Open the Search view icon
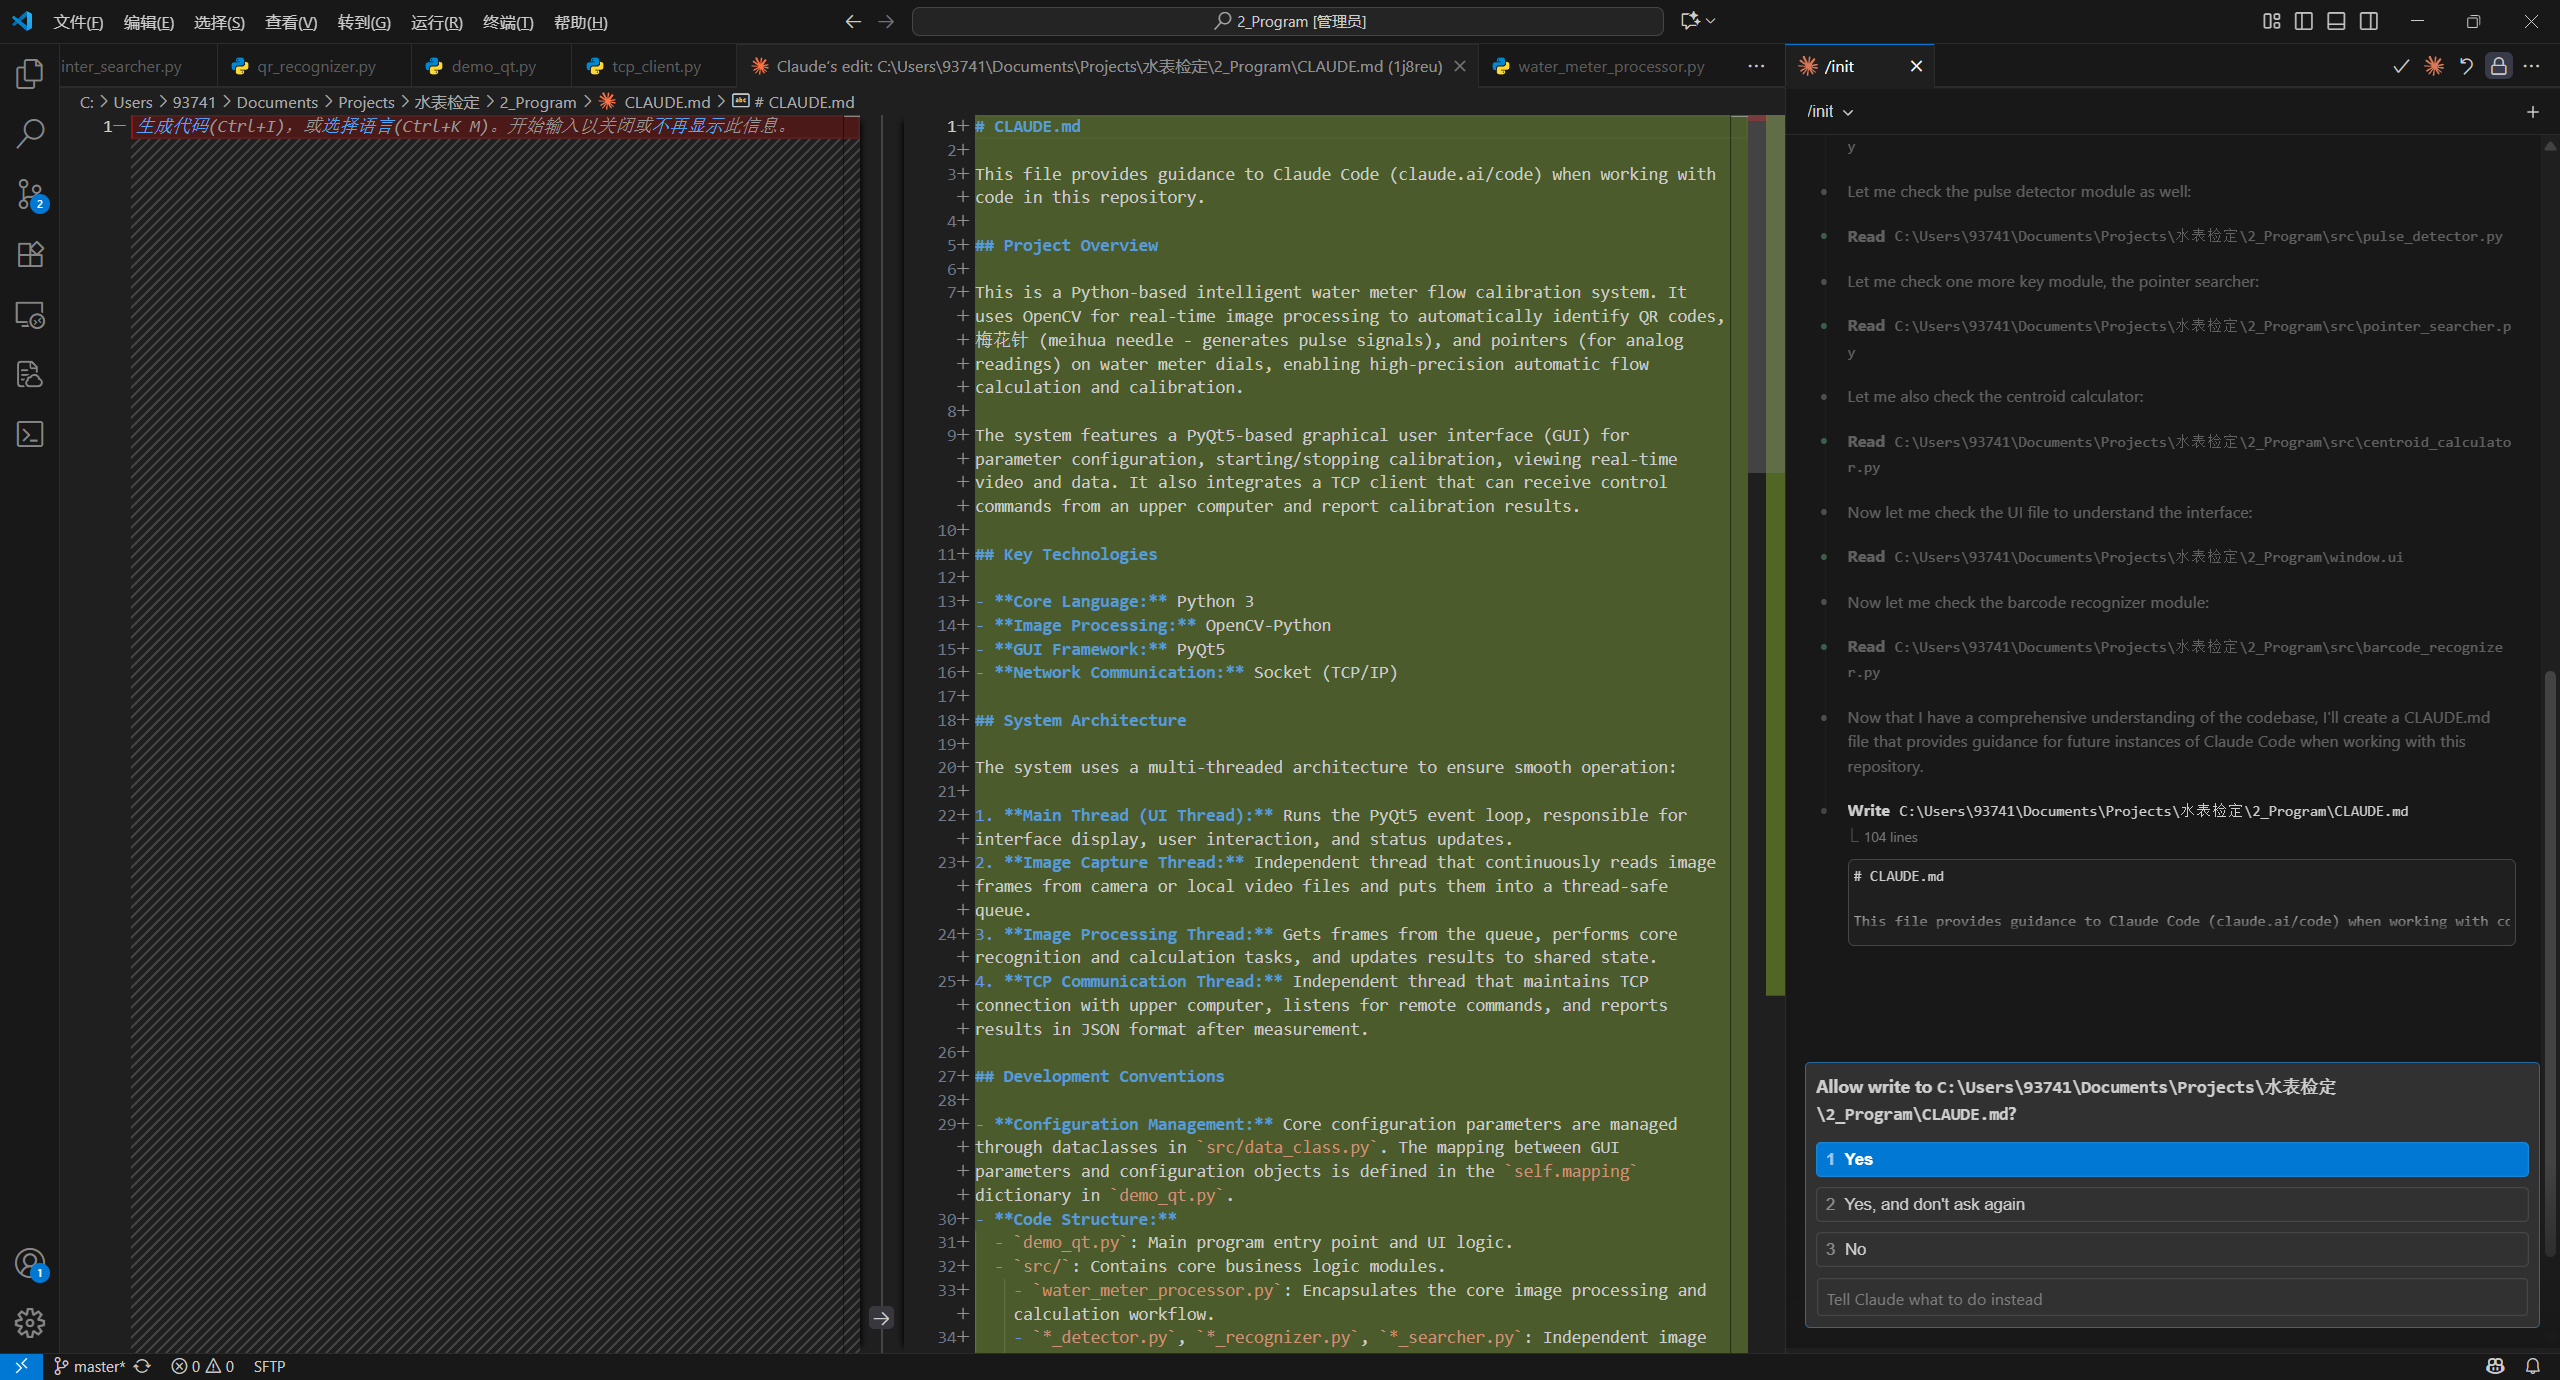2560x1380 pixels. pos(30,134)
